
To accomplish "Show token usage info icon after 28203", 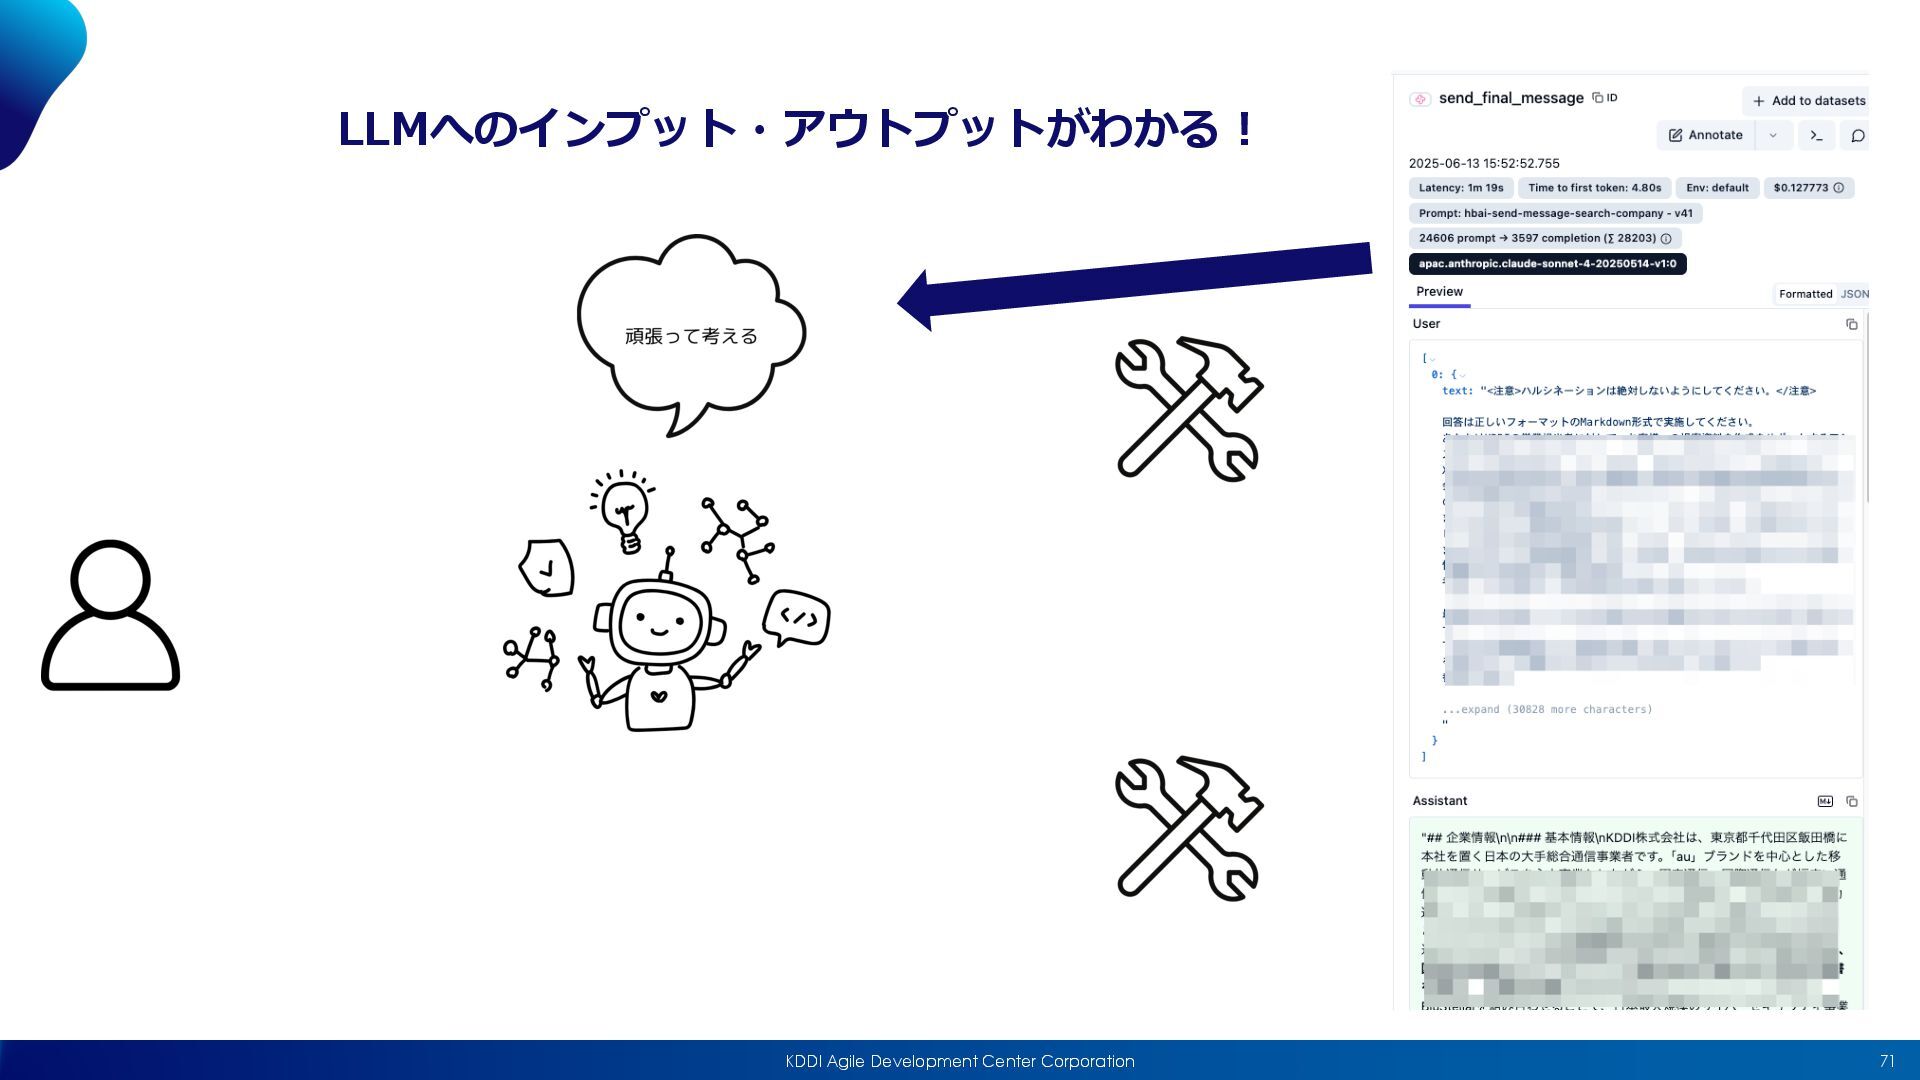I will 1666,239.
